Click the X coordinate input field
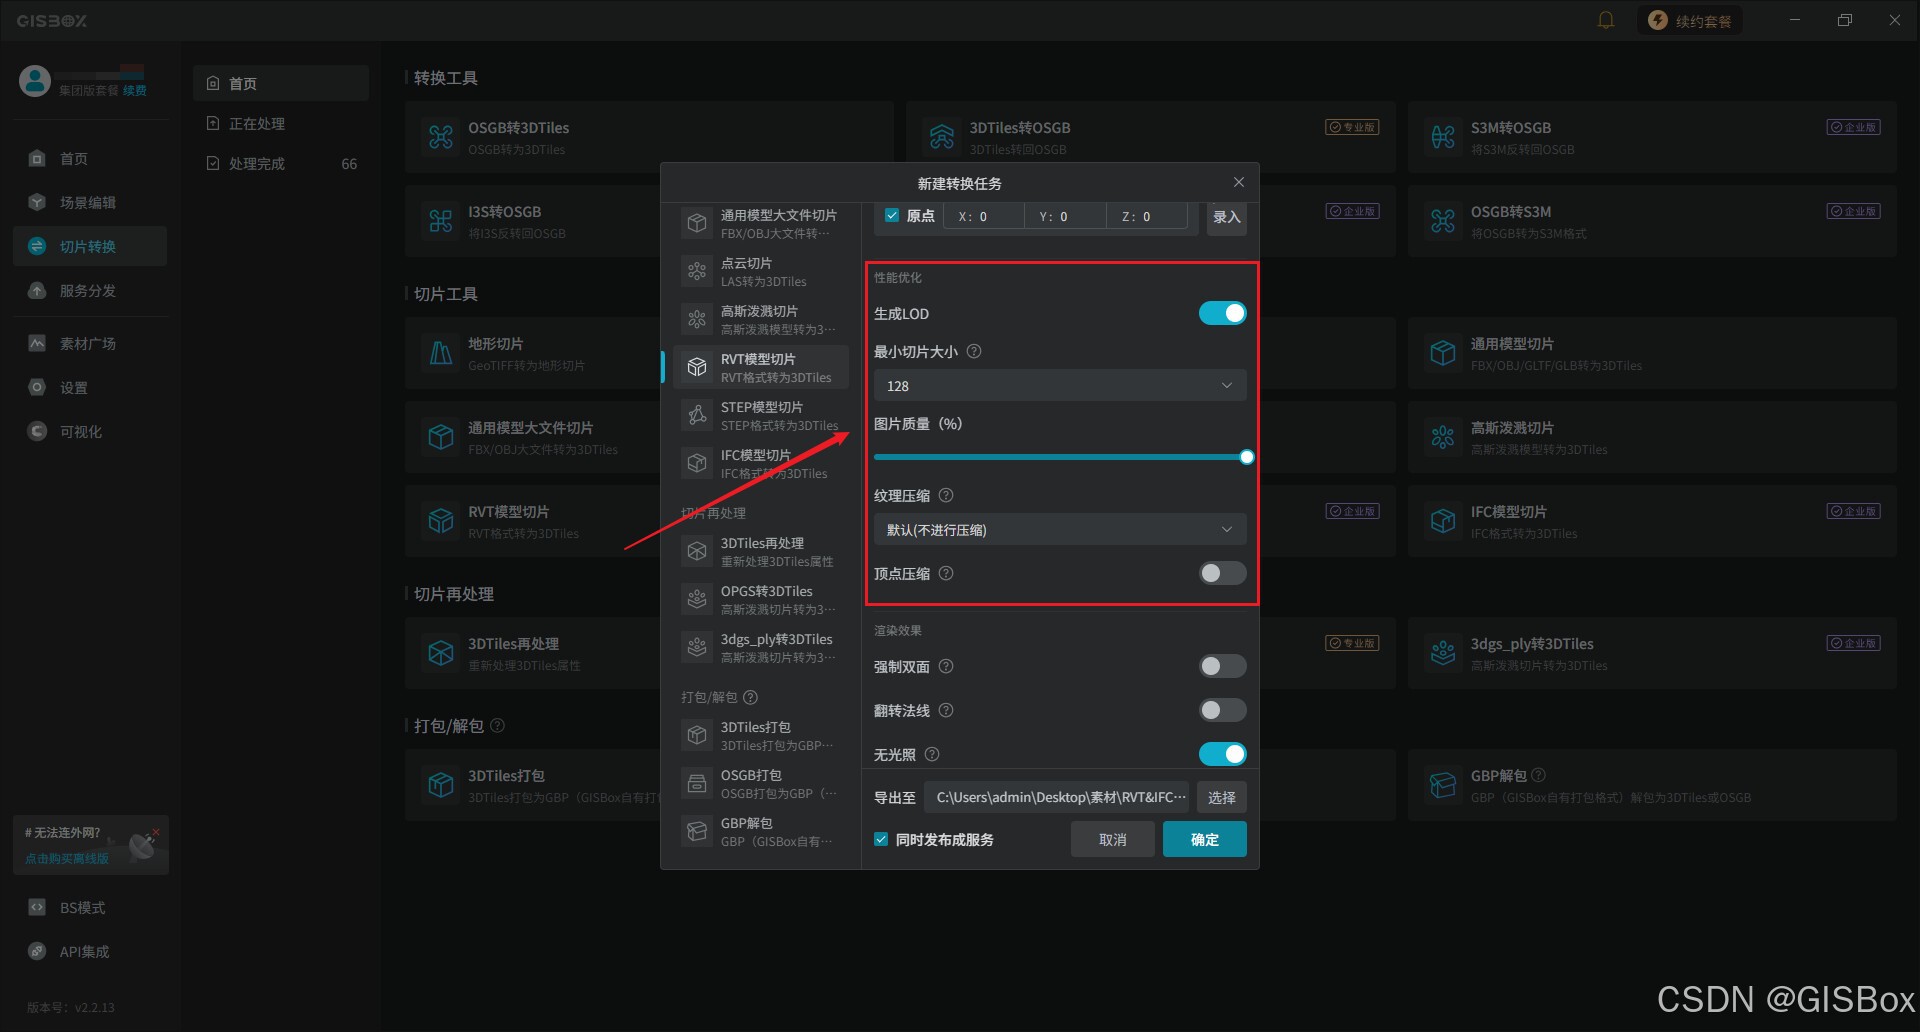This screenshot has height=1032, width=1920. coord(984,216)
